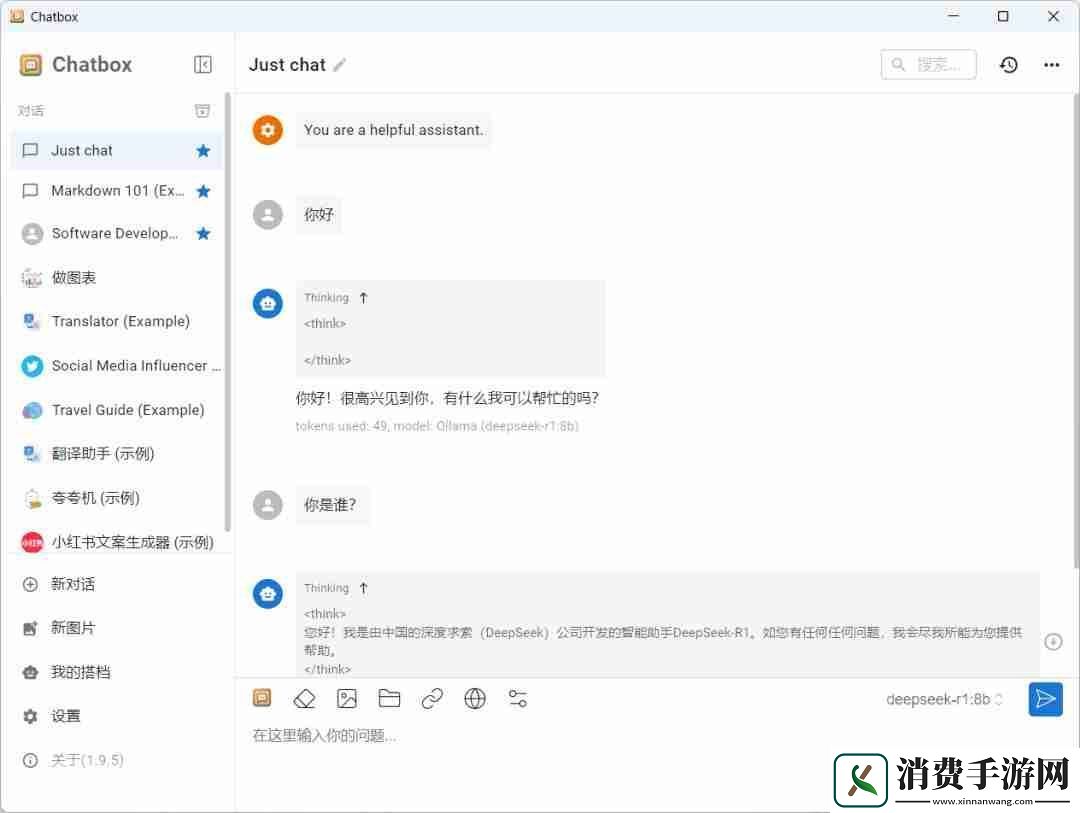Enable web browsing via the globe icon
Image resolution: width=1080 pixels, height=813 pixels.
coord(474,698)
